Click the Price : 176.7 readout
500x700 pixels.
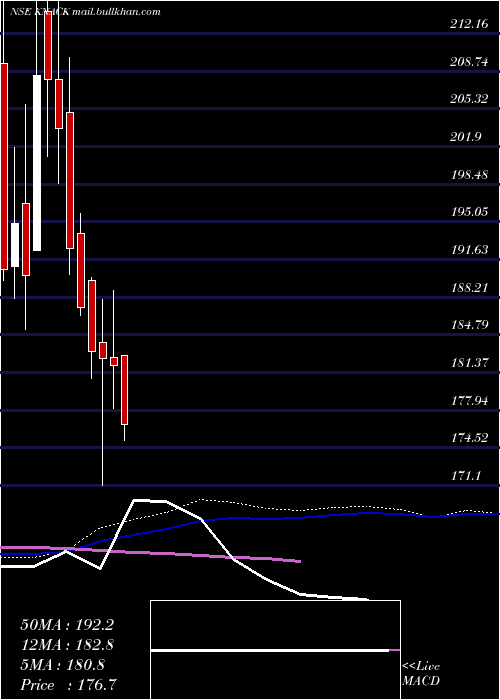point(69,685)
